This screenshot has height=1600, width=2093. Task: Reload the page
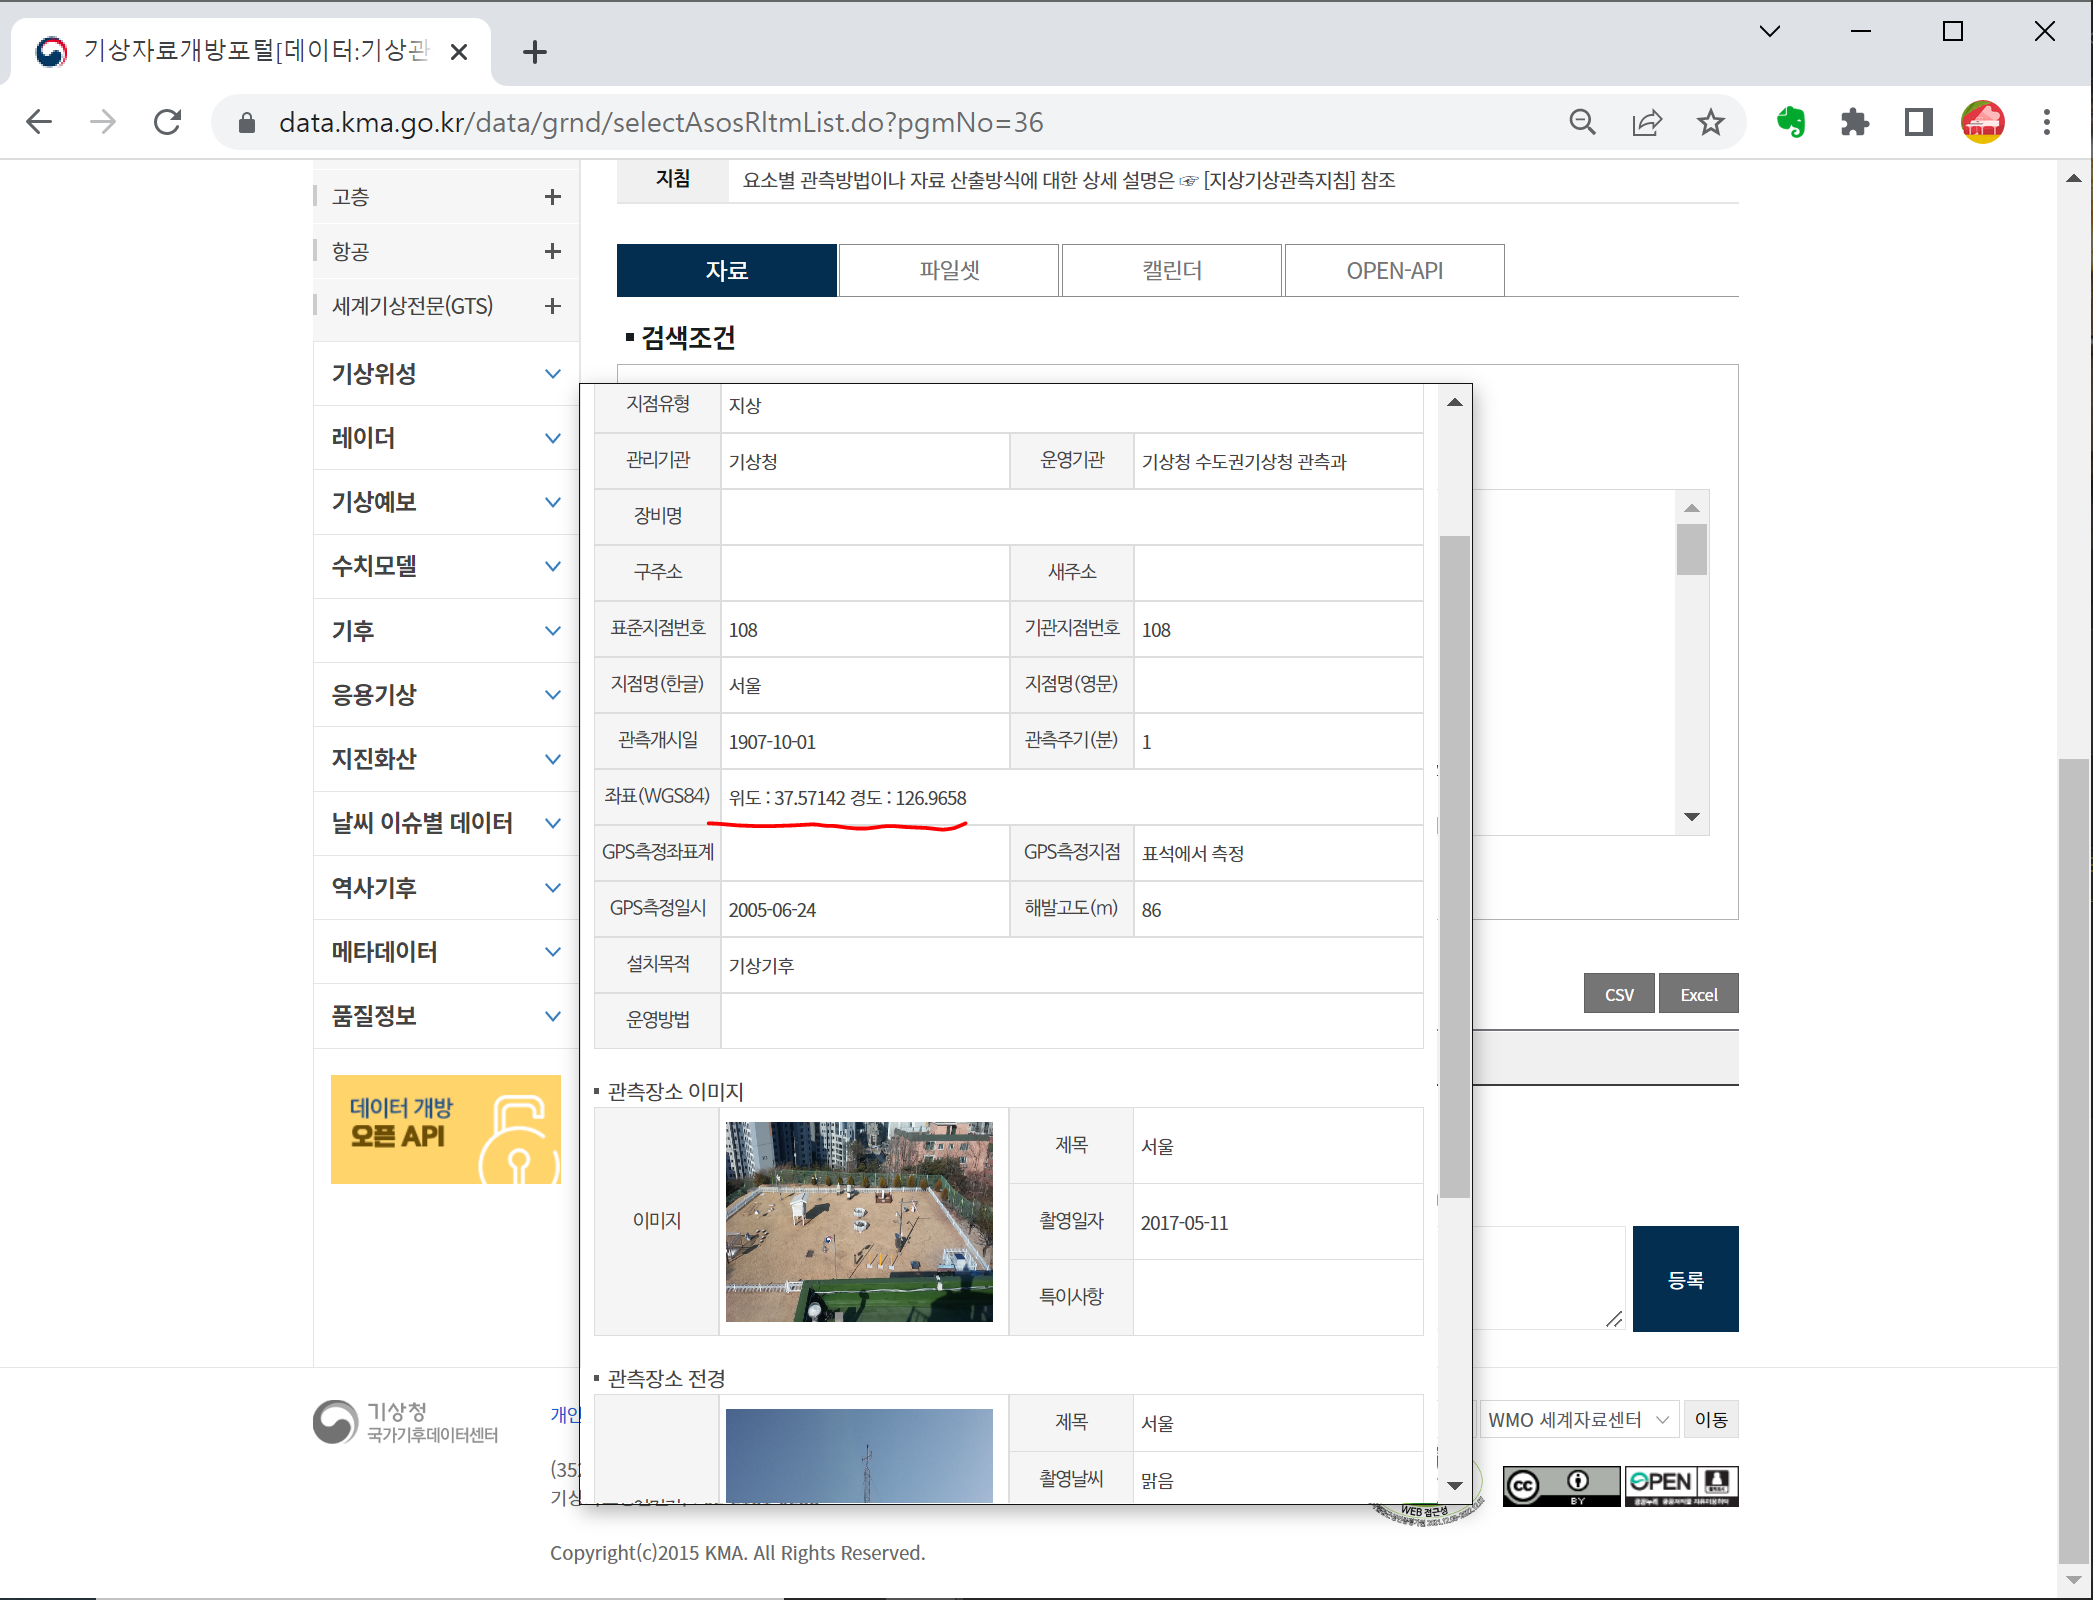[167, 122]
